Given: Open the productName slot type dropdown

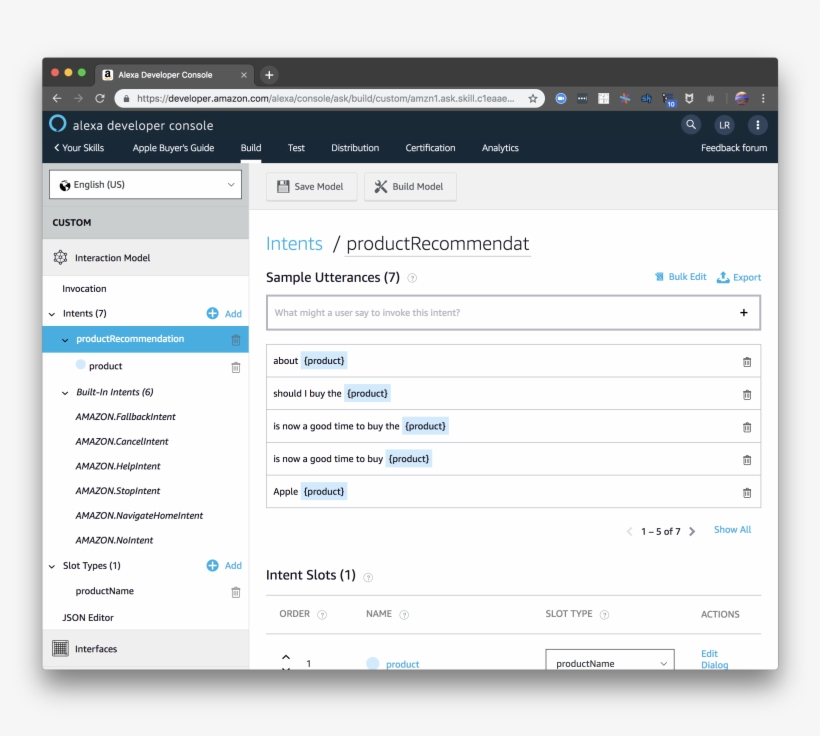Looking at the screenshot, I should click(610, 663).
